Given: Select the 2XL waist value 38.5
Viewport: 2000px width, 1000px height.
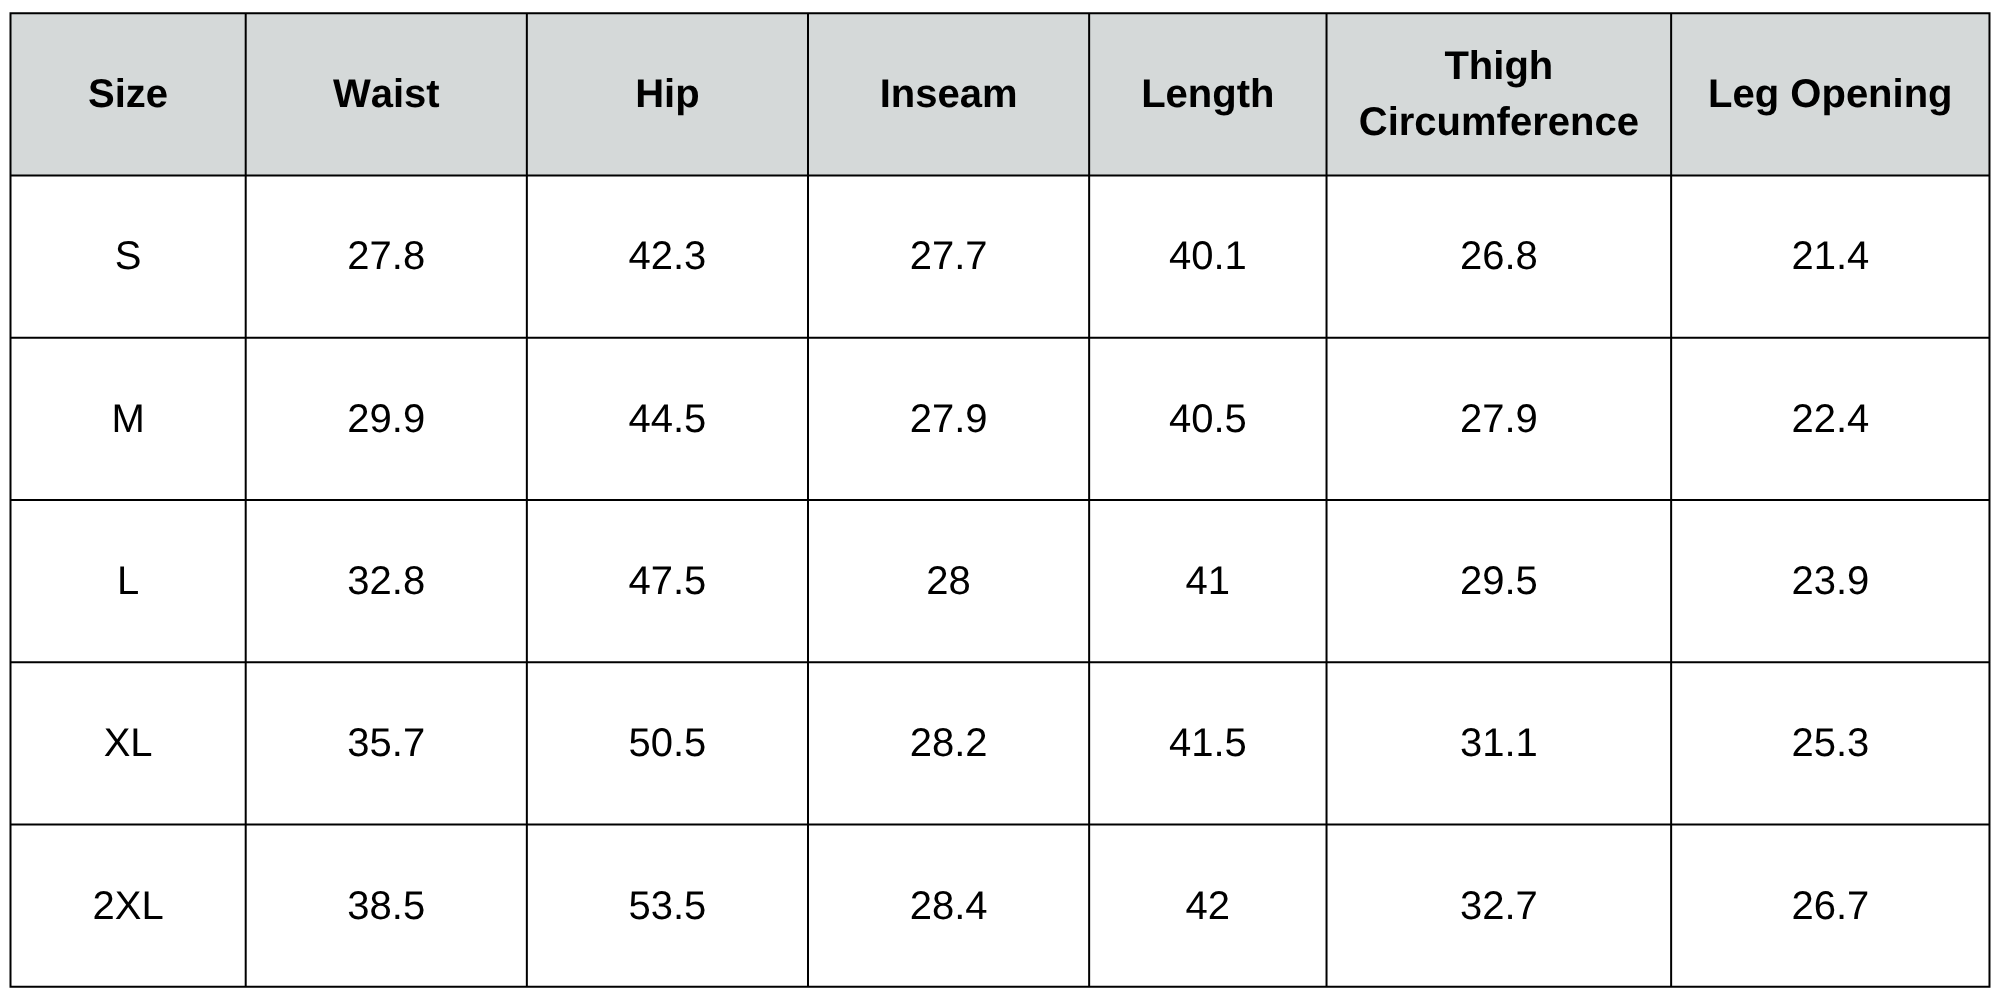Looking at the screenshot, I should click(x=386, y=906).
